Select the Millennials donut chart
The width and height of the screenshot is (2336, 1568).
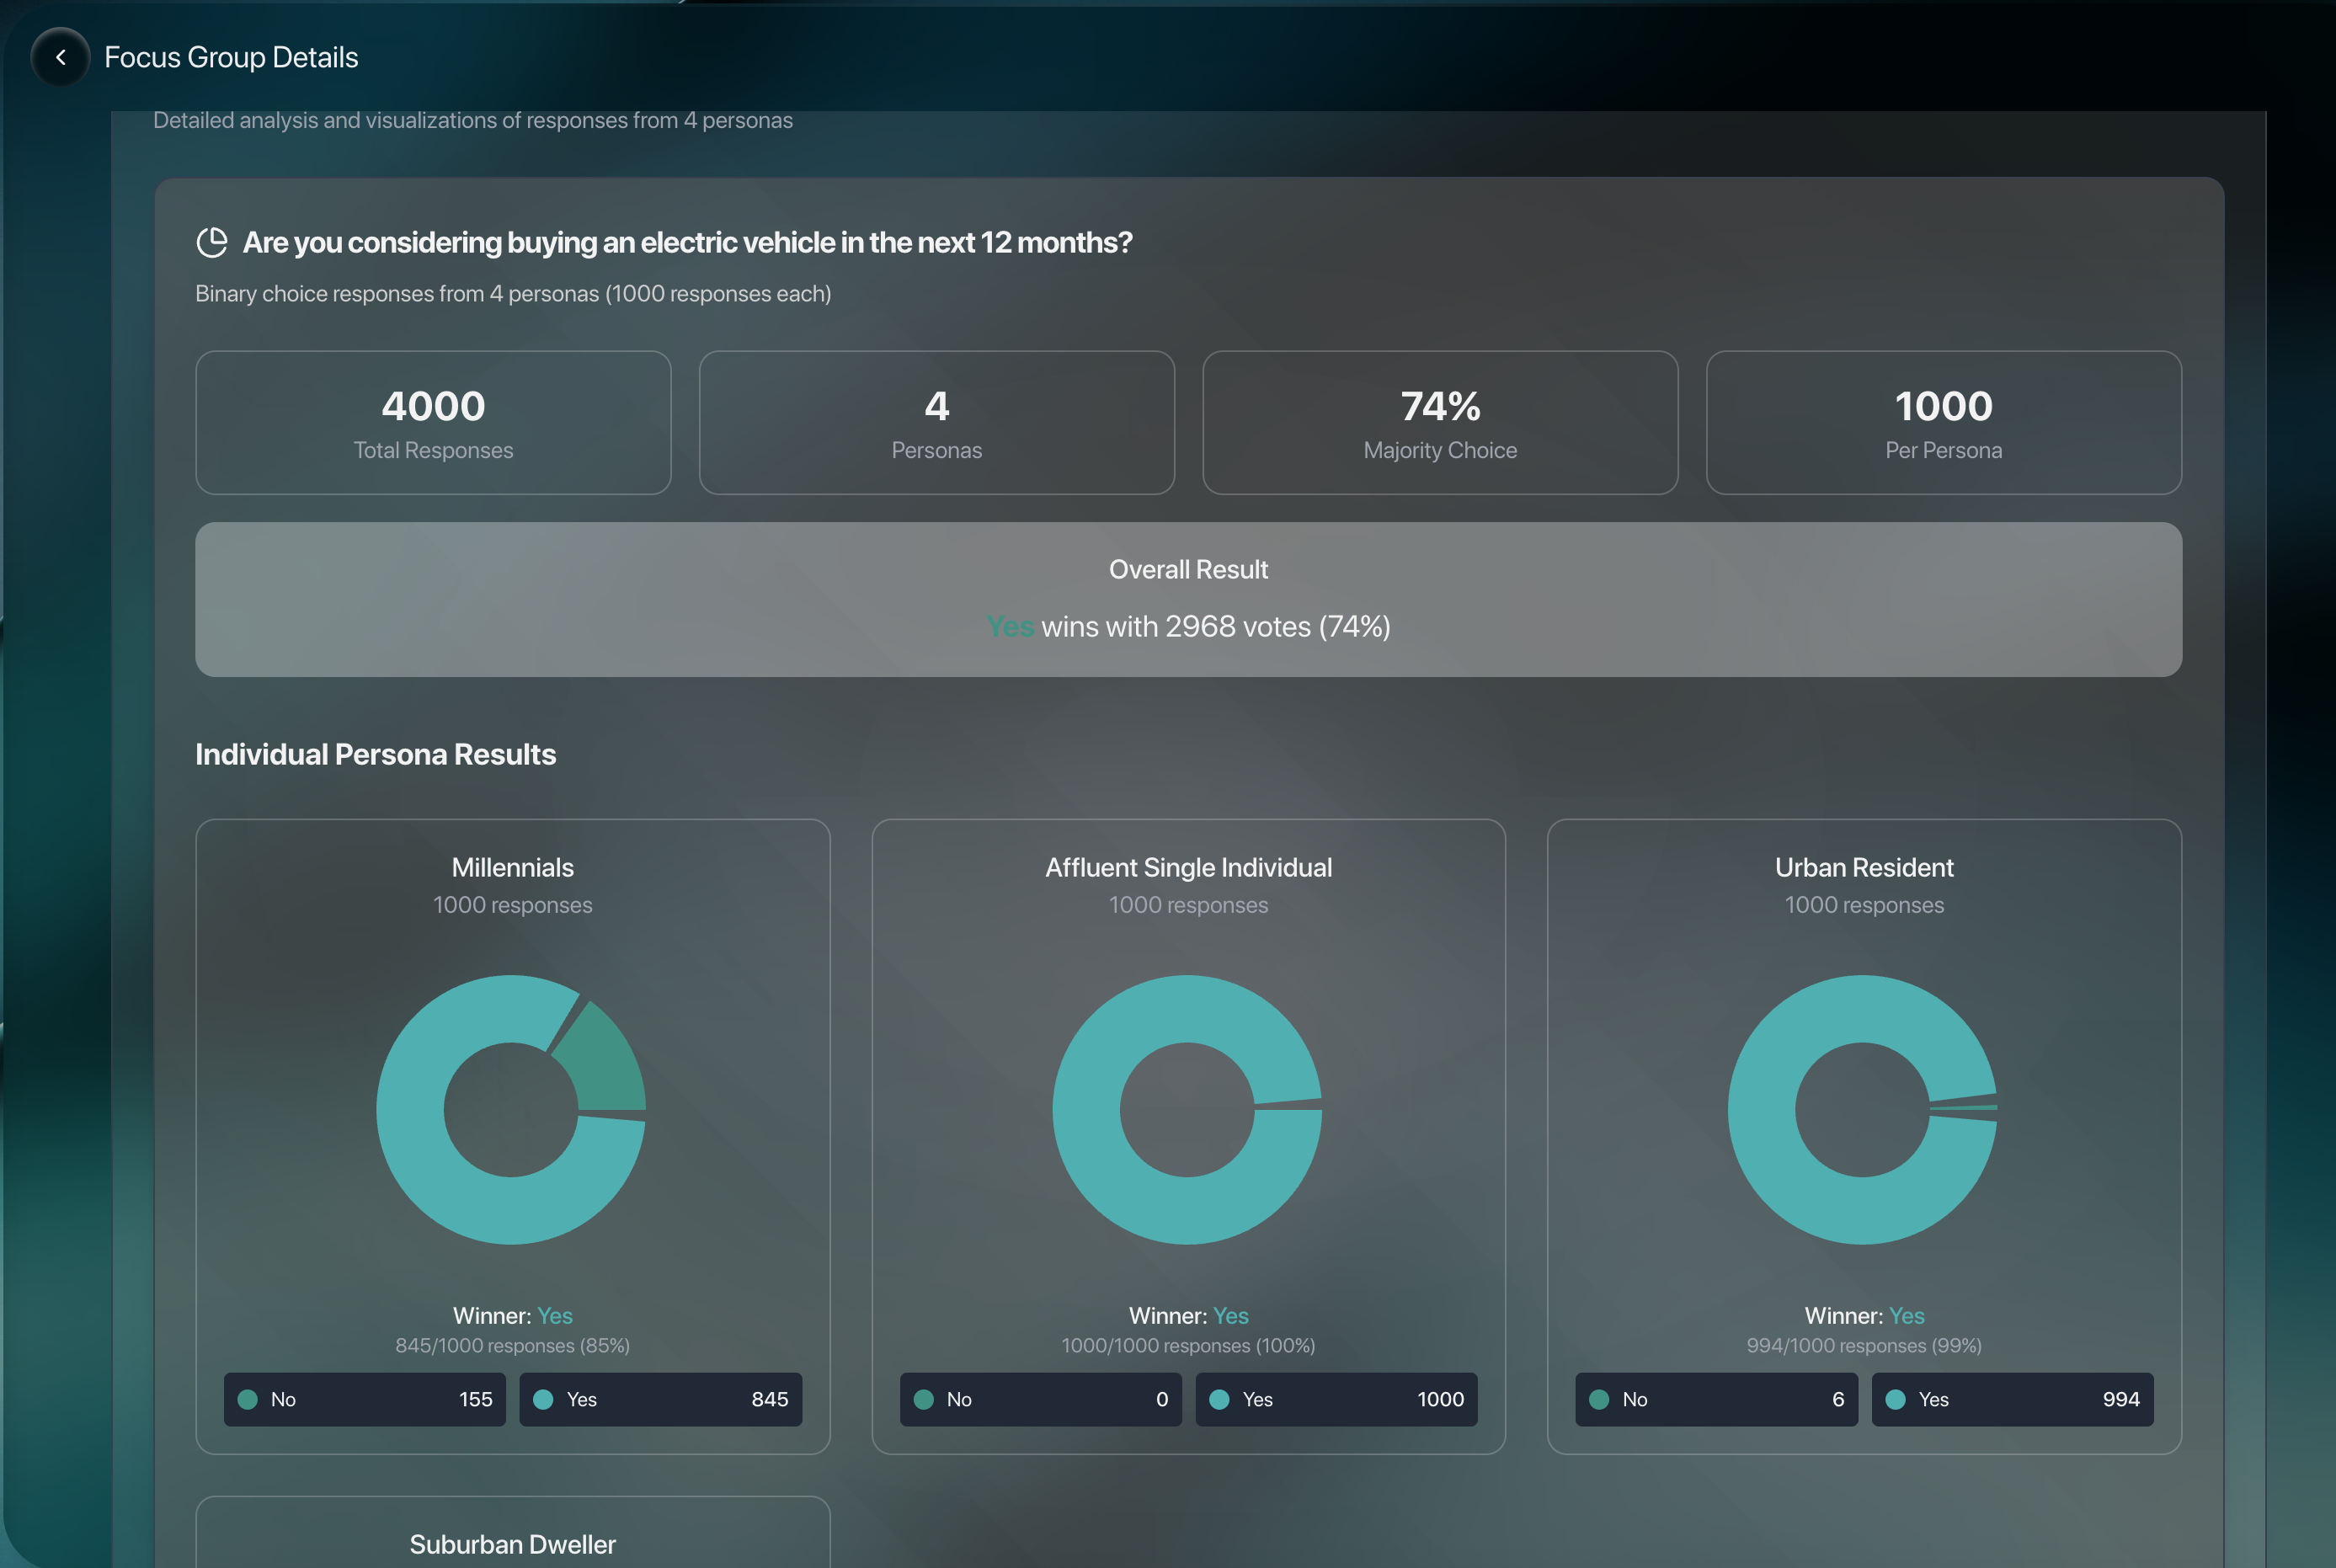coord(512,1110)
